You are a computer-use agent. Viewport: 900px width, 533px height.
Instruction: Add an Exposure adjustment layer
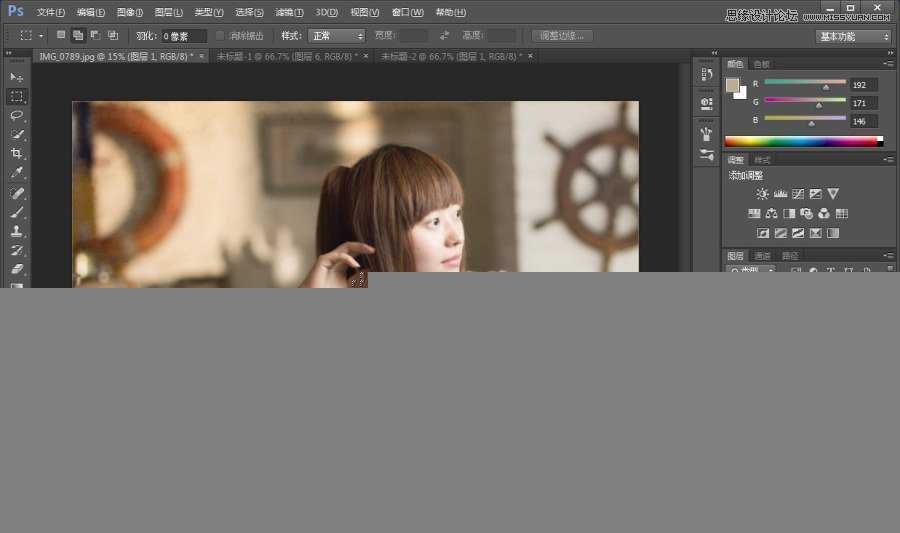[x=816, y=194]
